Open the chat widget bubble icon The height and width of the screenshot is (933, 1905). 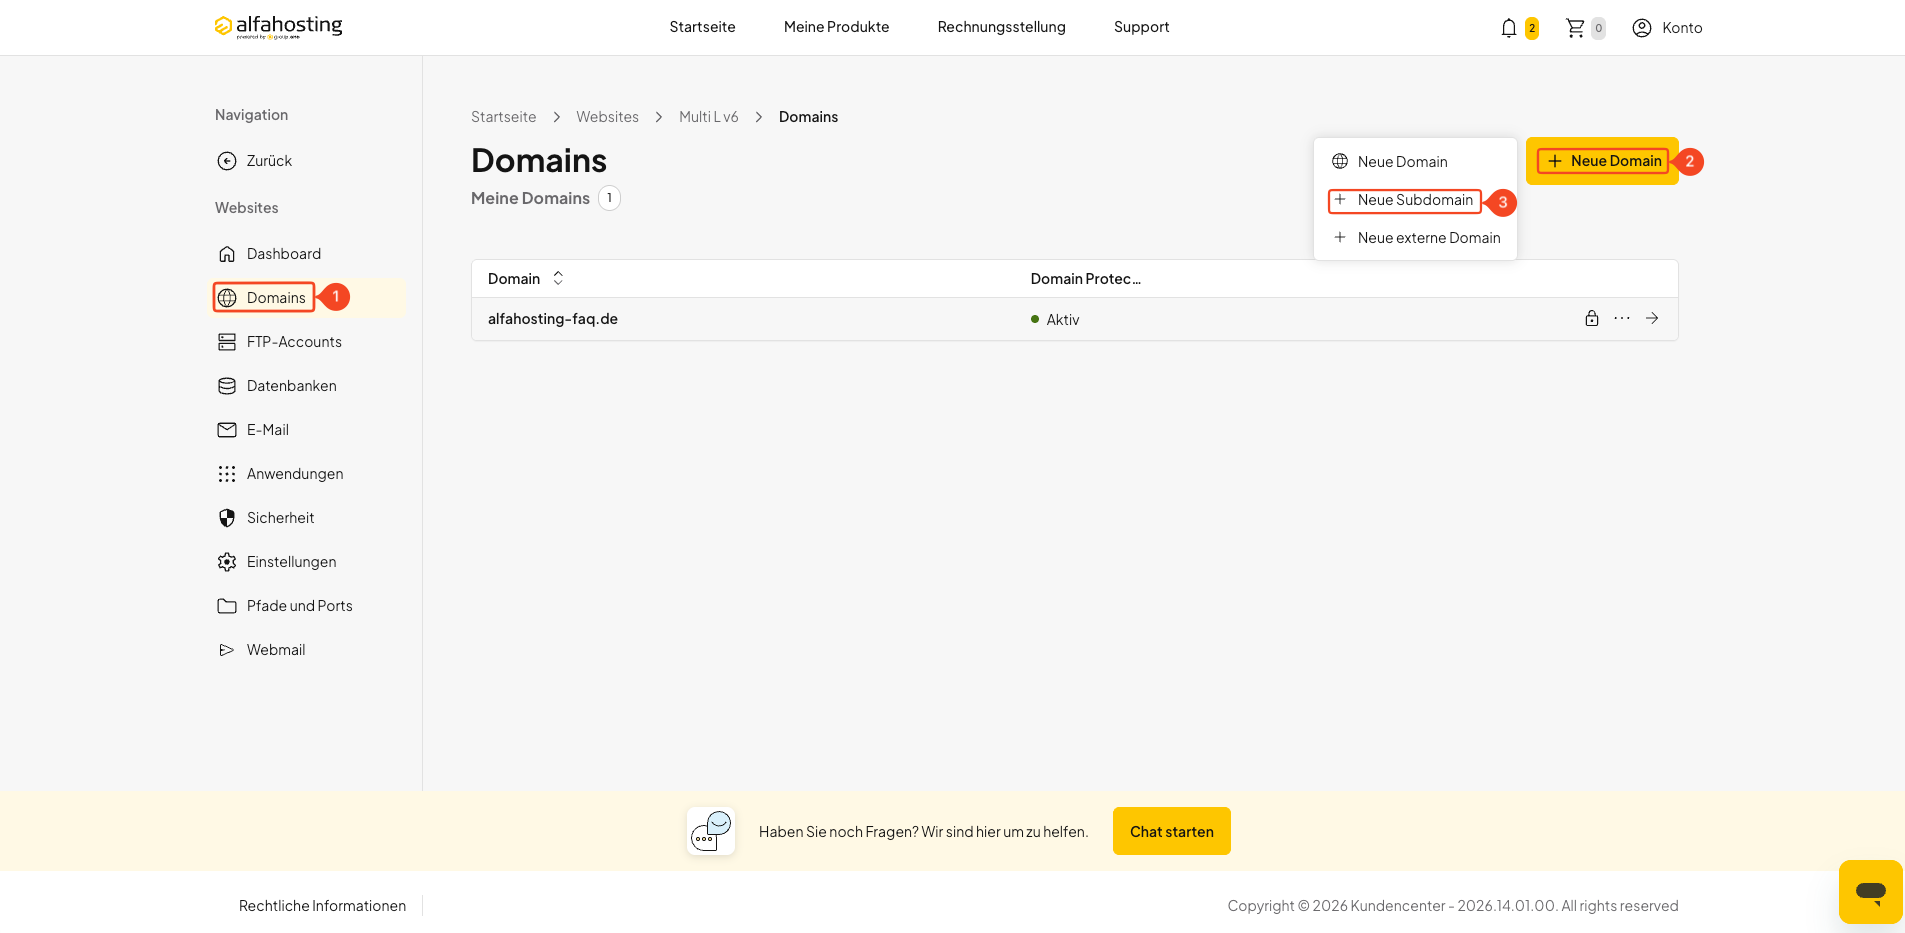click(x=1870, y=891)
